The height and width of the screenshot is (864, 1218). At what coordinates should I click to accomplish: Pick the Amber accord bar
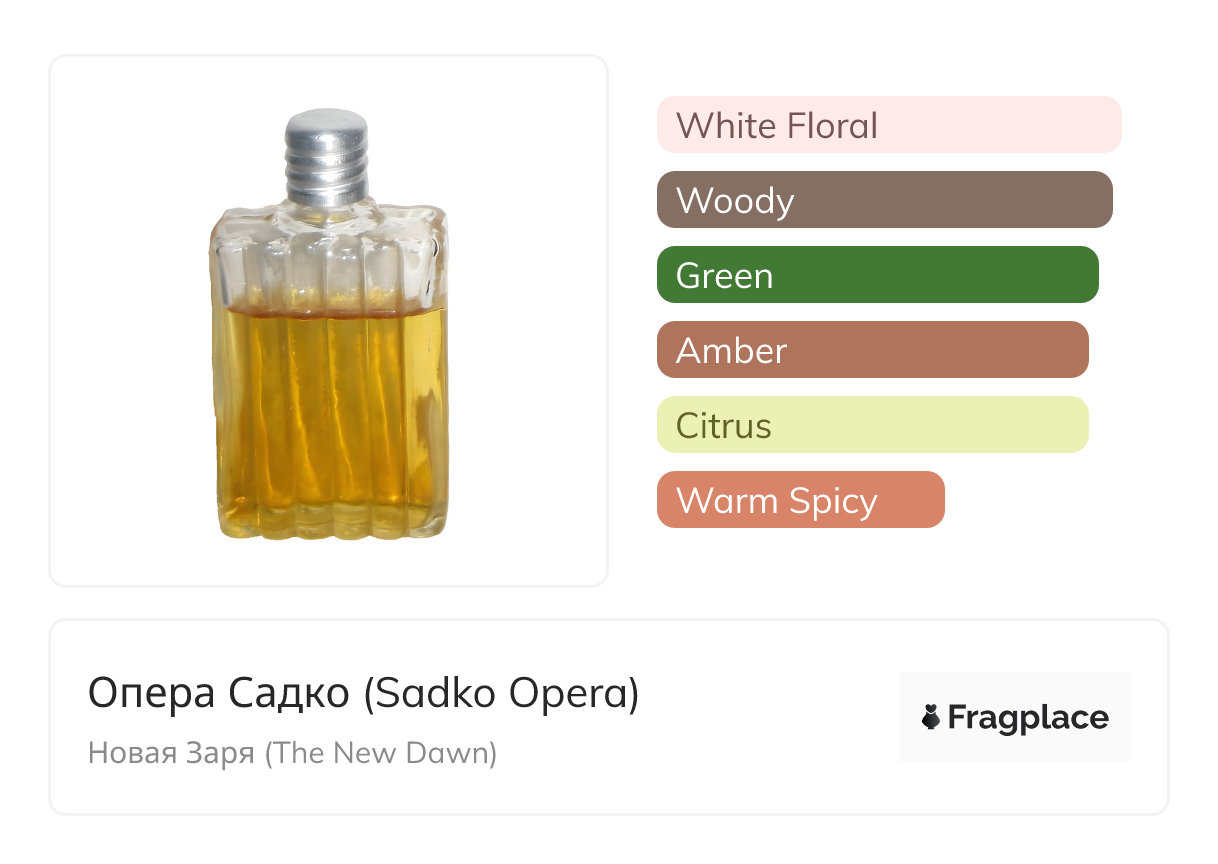point(872,350)
